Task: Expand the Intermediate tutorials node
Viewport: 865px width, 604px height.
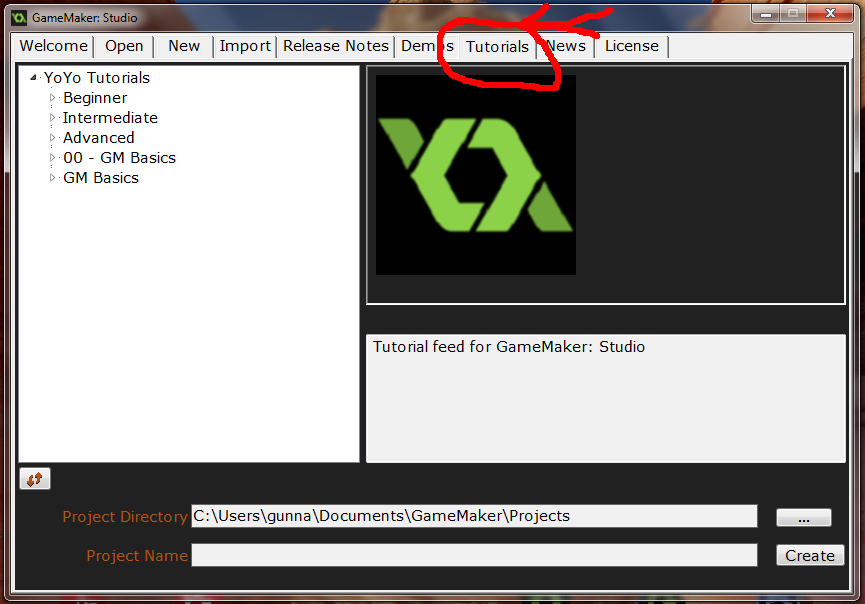Action: point(54,118)
